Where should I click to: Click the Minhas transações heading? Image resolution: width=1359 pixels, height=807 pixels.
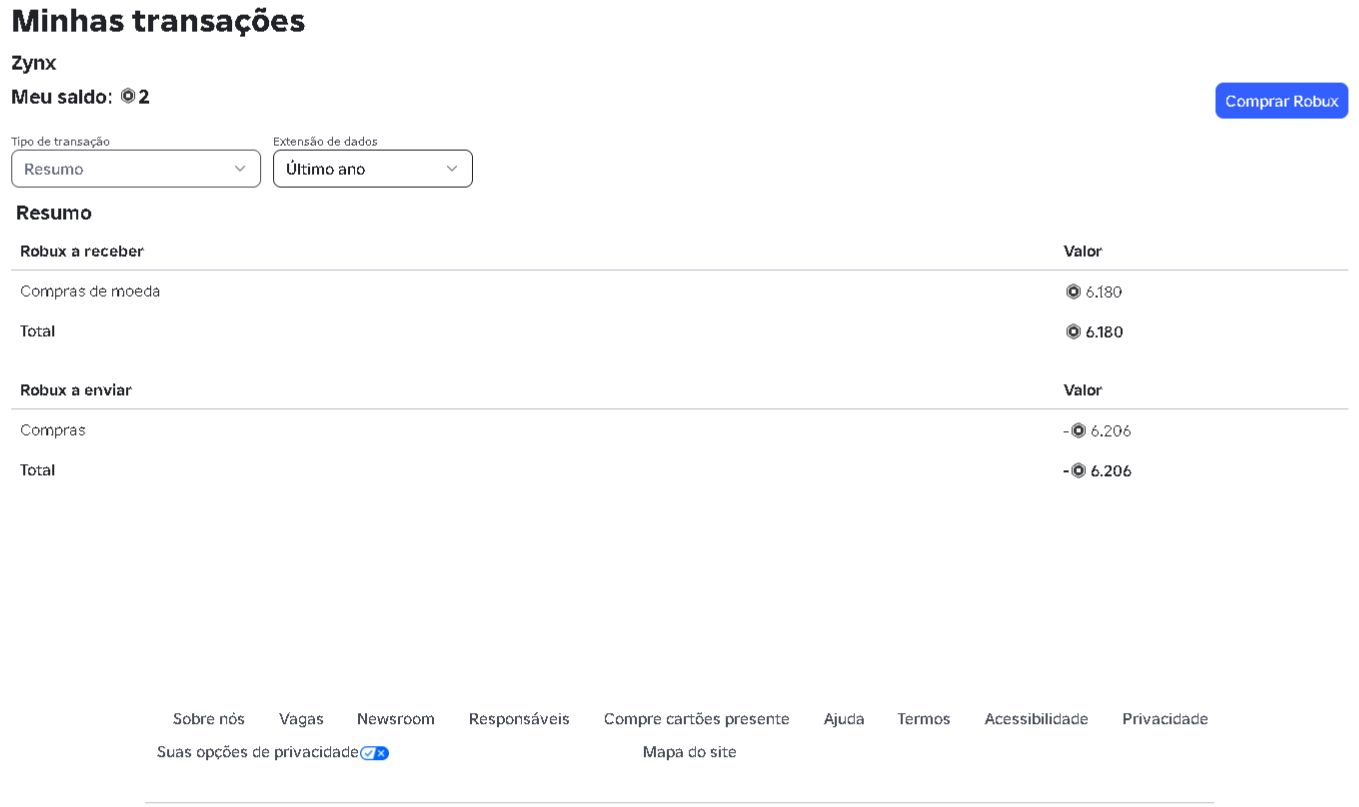(x=158, y=21)
